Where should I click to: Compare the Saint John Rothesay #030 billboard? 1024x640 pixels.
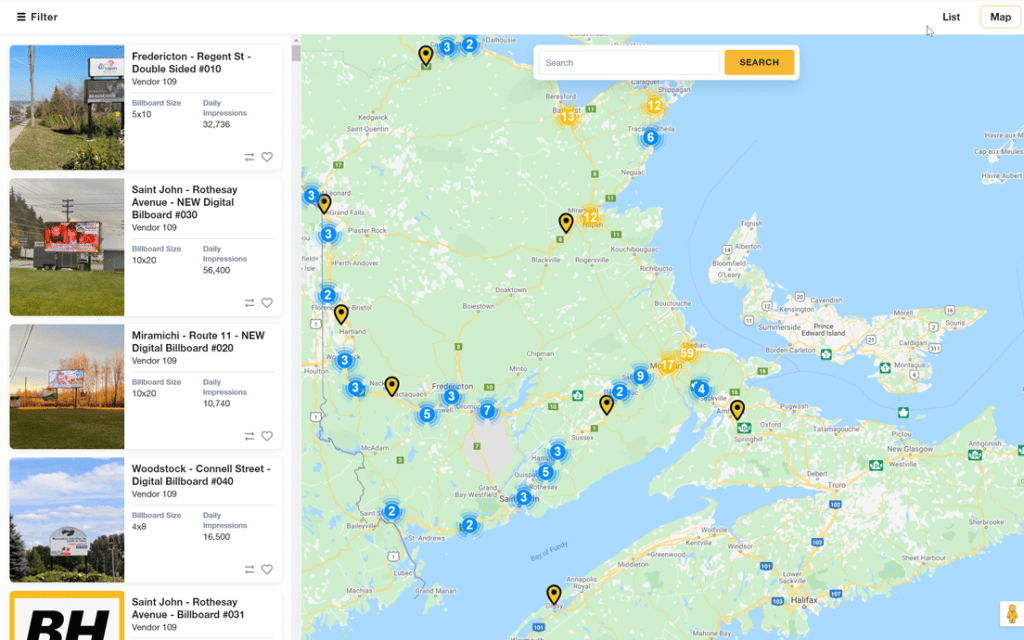tap(249, 303)
